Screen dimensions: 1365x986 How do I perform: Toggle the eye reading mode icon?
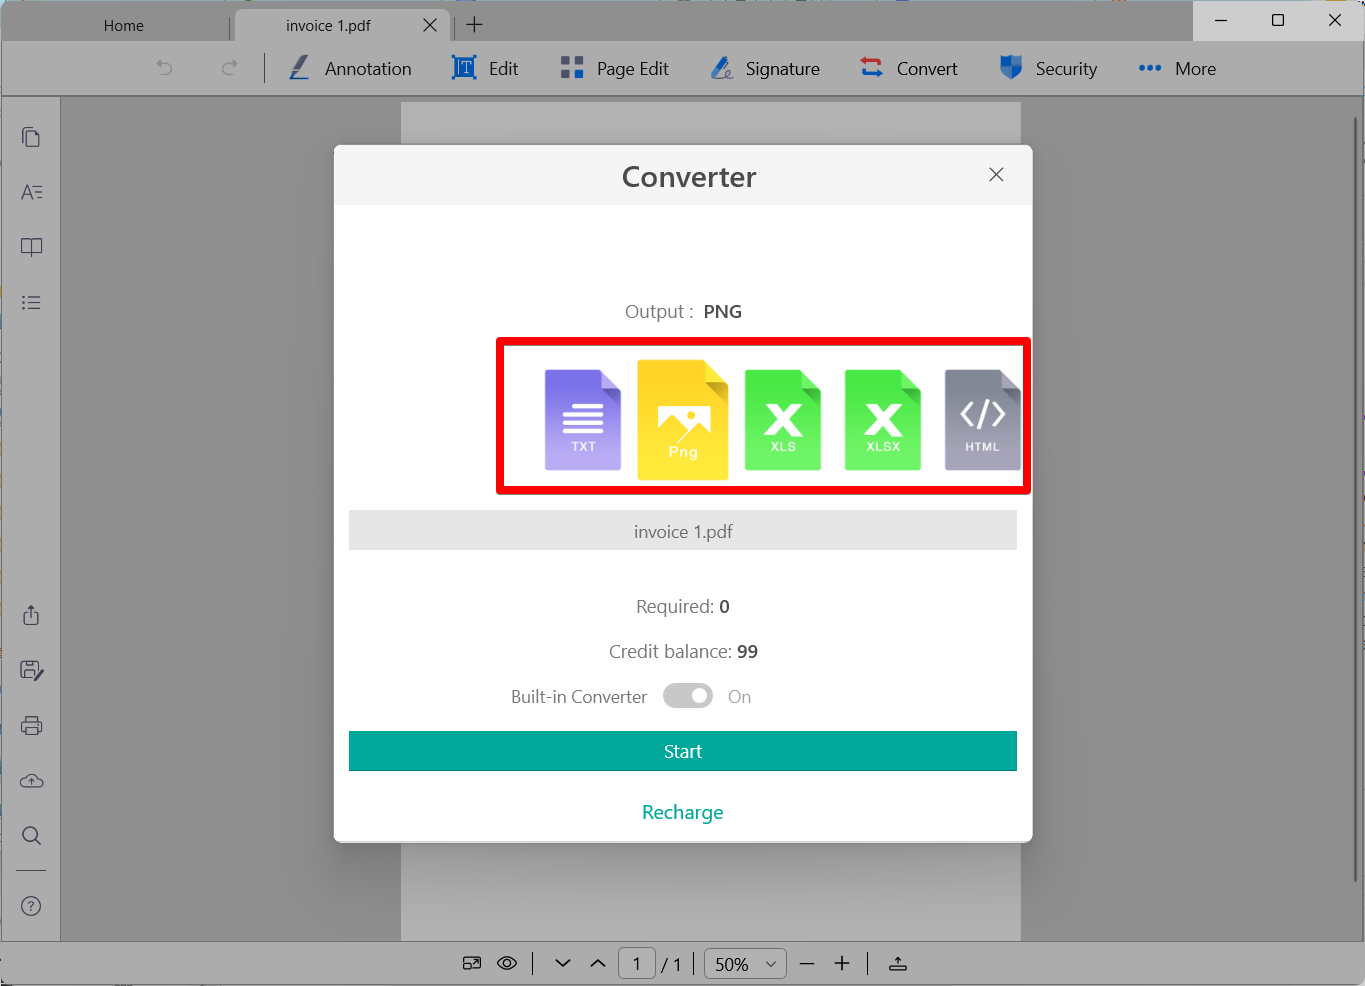click(507, 963)
